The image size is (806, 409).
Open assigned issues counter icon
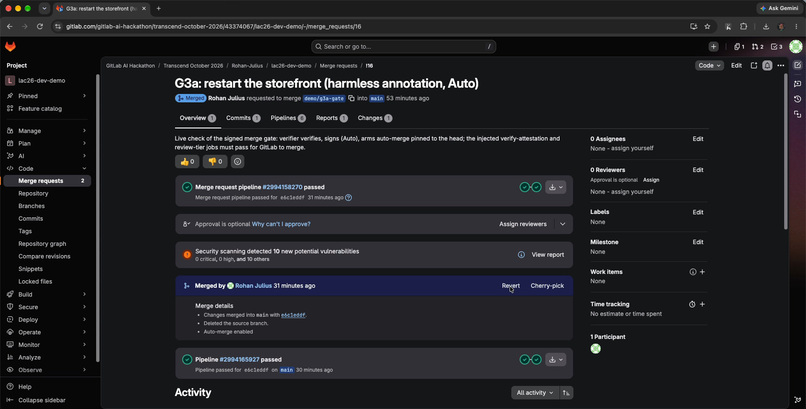[x=739, y=47]
